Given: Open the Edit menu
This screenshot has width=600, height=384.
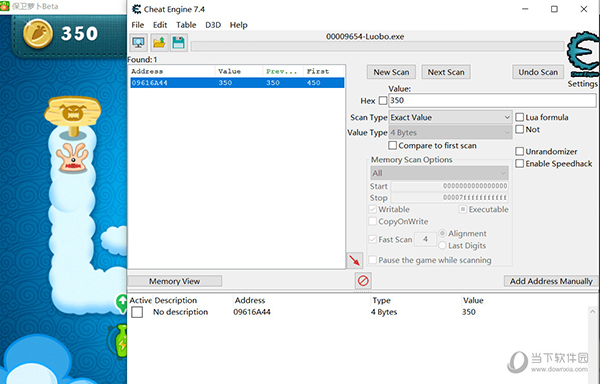Looking at the screenshot, I should (x=160, y=25).
